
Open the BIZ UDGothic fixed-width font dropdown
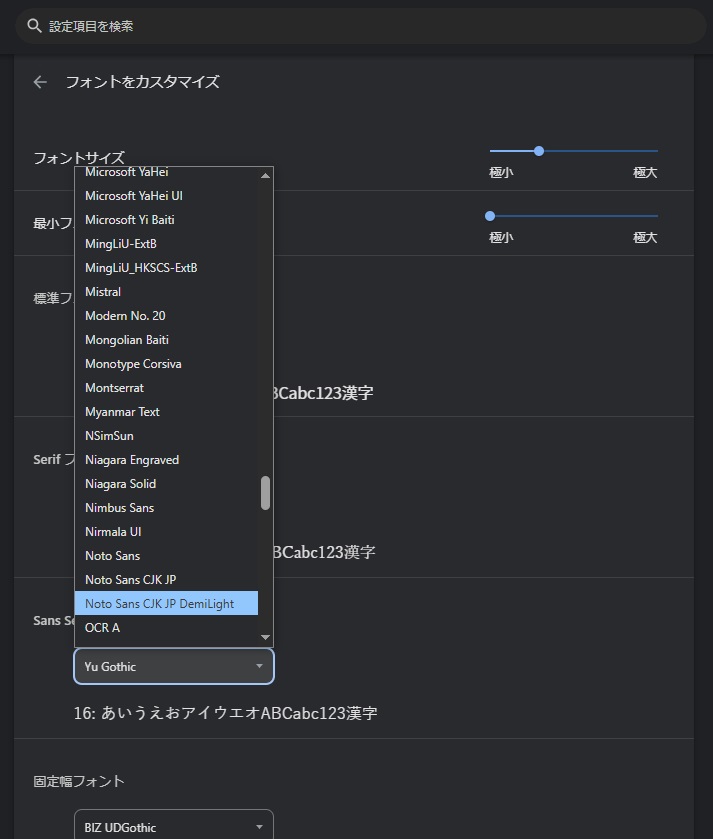174,825
